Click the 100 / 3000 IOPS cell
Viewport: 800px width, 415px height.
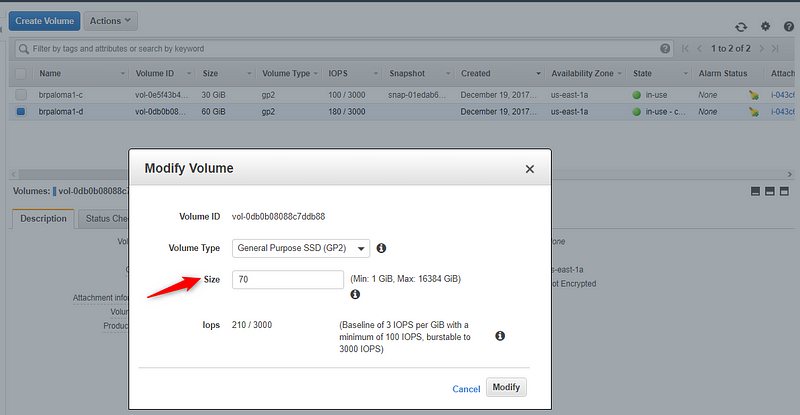(347, 95)
